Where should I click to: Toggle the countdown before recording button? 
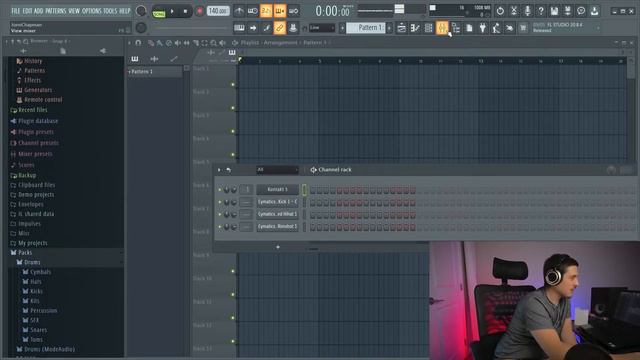click(x=266, y=11)
